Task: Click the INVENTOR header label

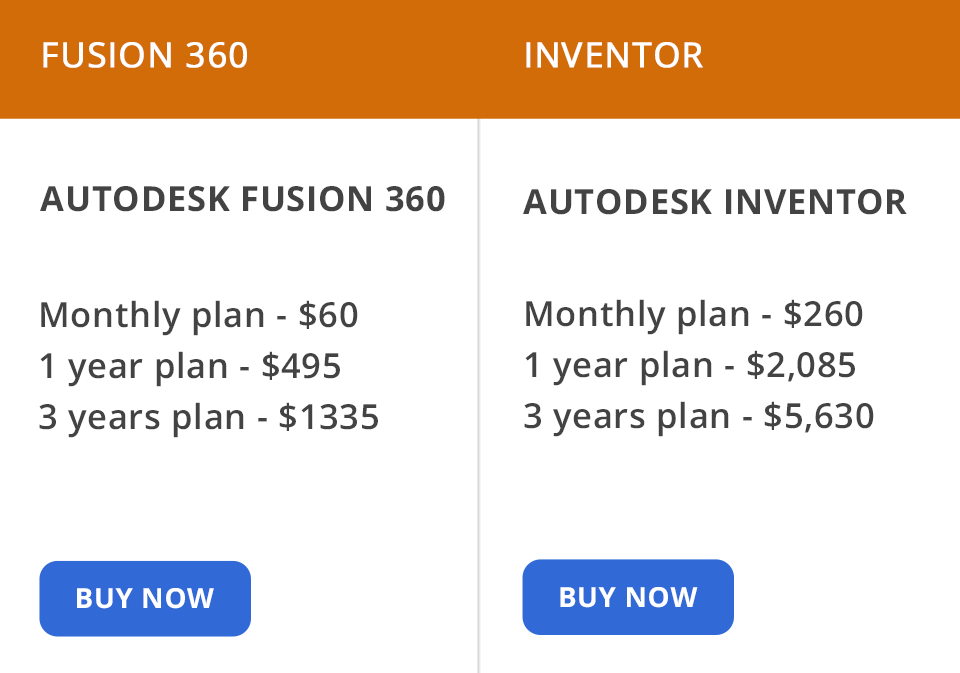Action: (612, 56)
